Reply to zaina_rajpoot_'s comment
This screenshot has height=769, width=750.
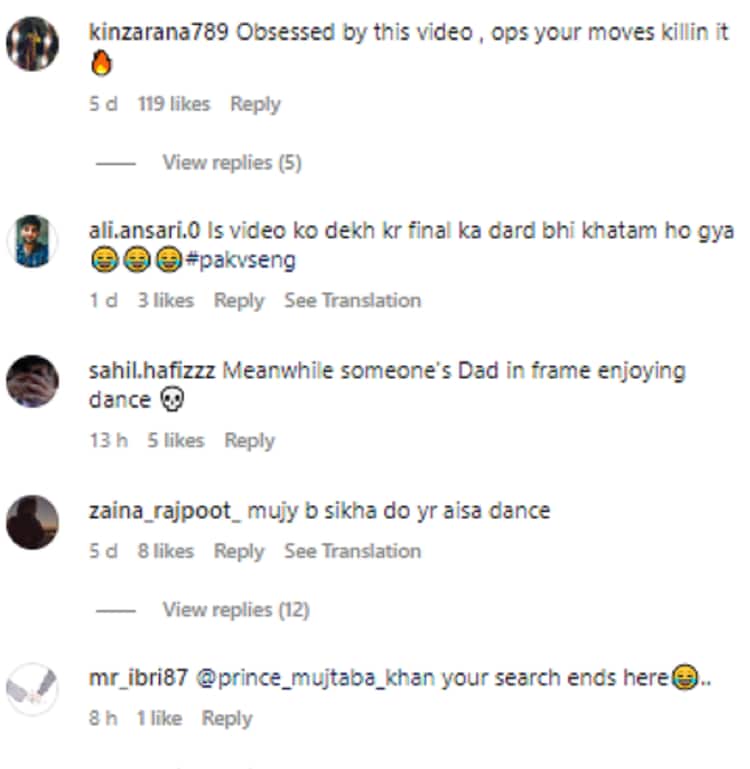coord(239,551)
